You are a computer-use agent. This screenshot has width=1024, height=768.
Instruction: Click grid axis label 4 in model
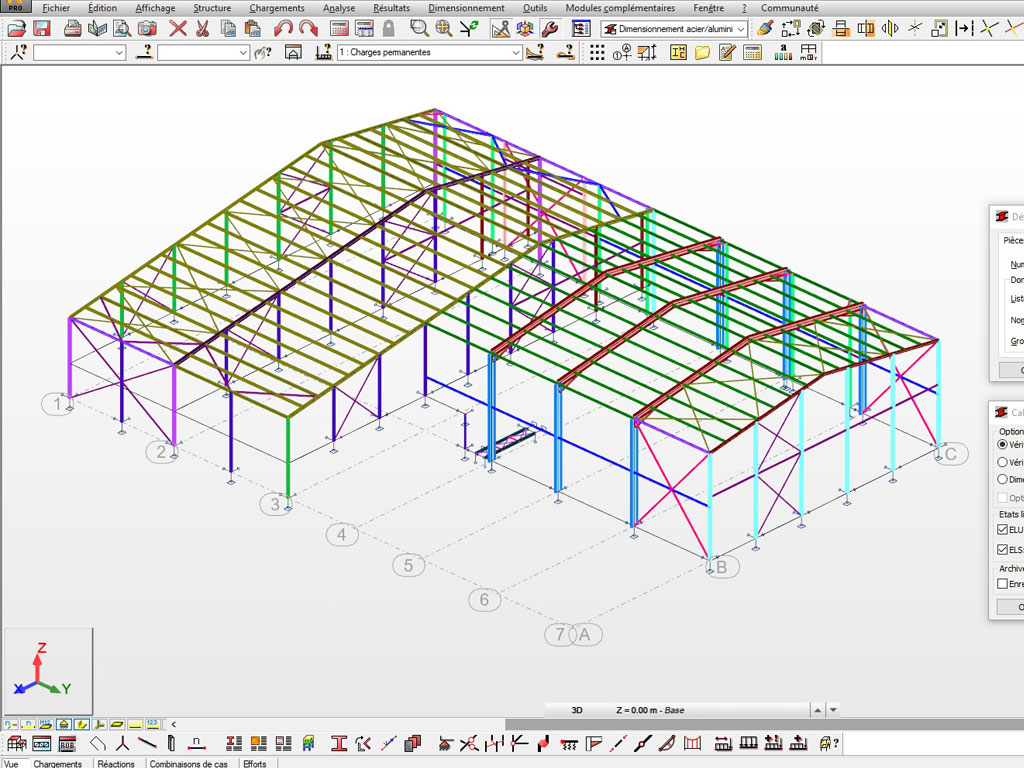tap(342, 535)
